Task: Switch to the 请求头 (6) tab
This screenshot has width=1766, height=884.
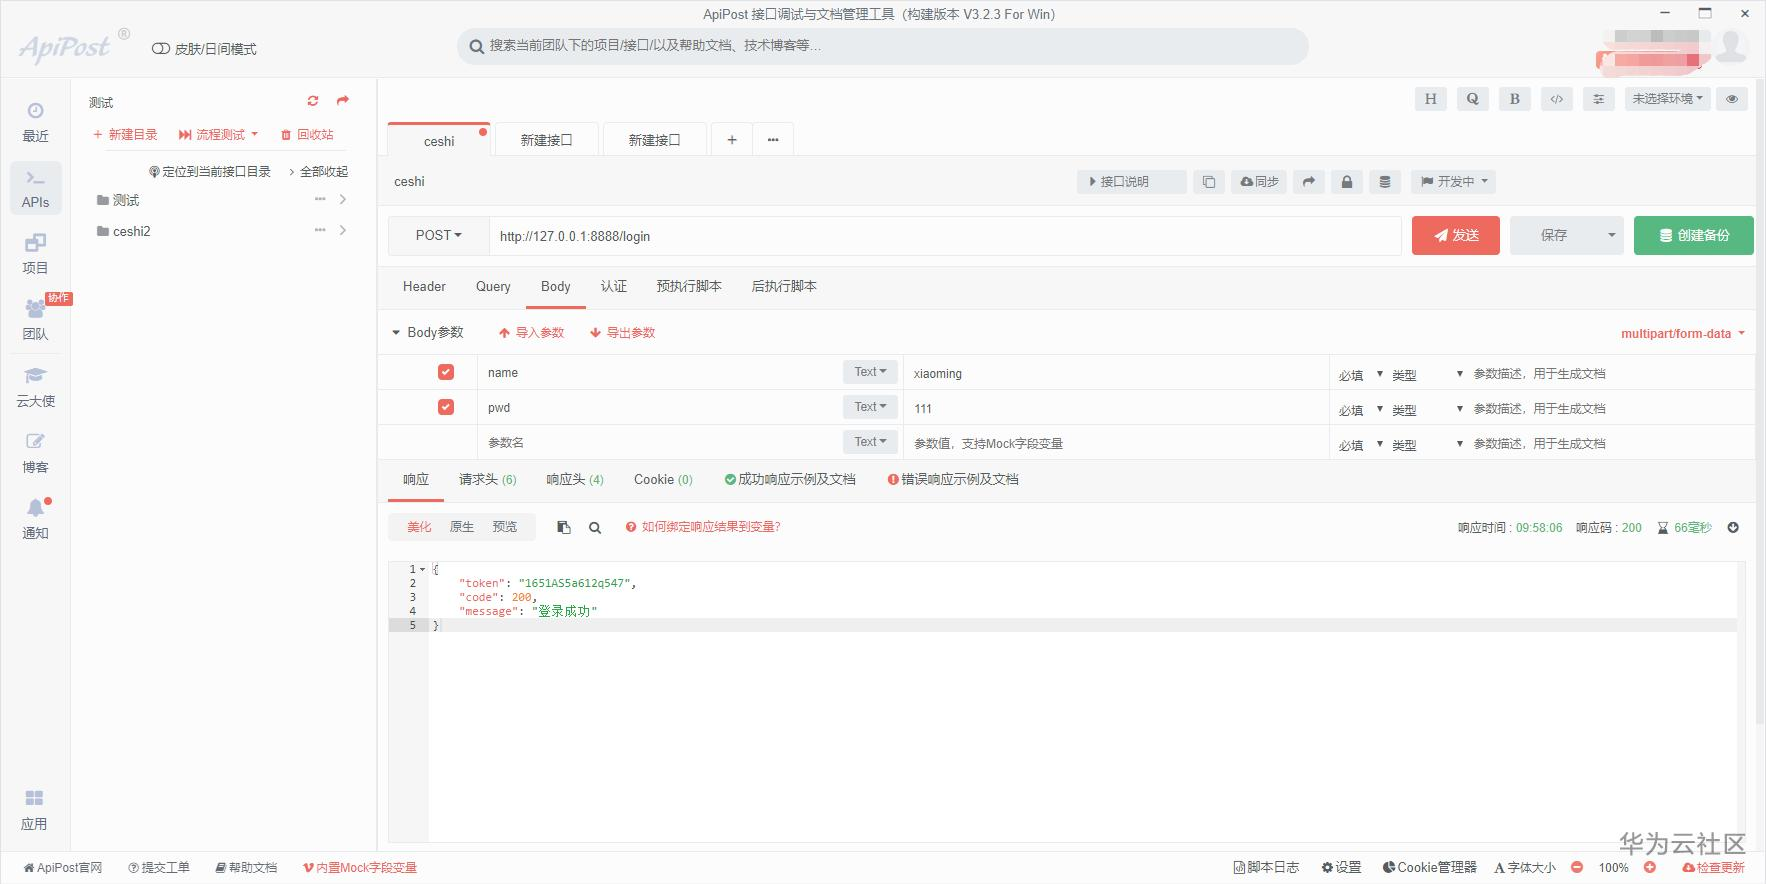Action: 488,479
